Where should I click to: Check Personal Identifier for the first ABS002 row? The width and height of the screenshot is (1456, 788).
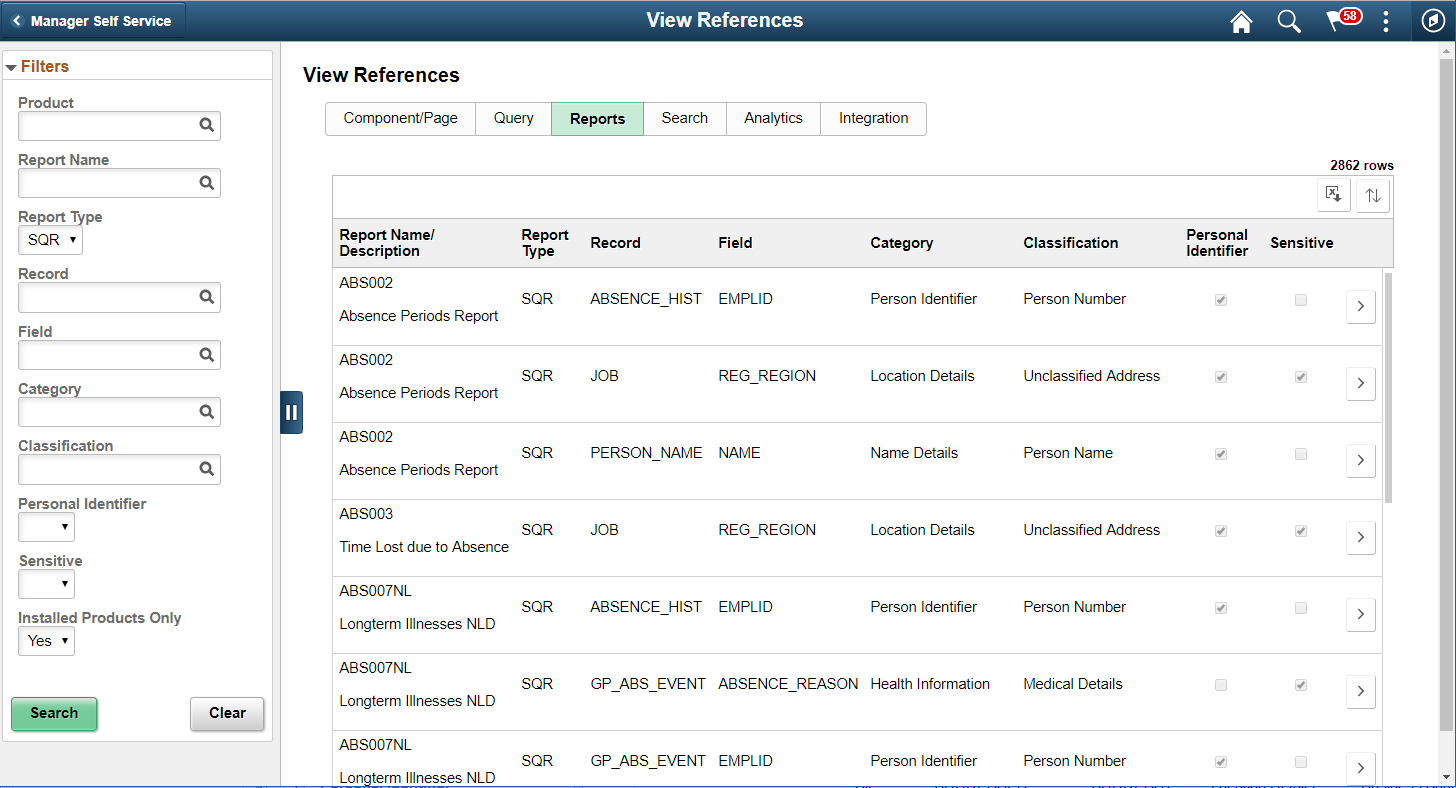[x=1220, y=300]
